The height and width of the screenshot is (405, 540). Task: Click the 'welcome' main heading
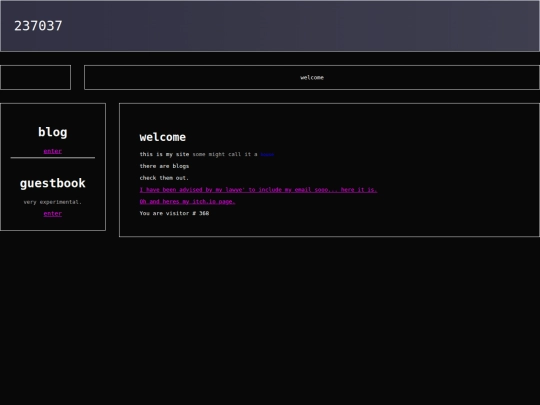[x=163, y=137]
